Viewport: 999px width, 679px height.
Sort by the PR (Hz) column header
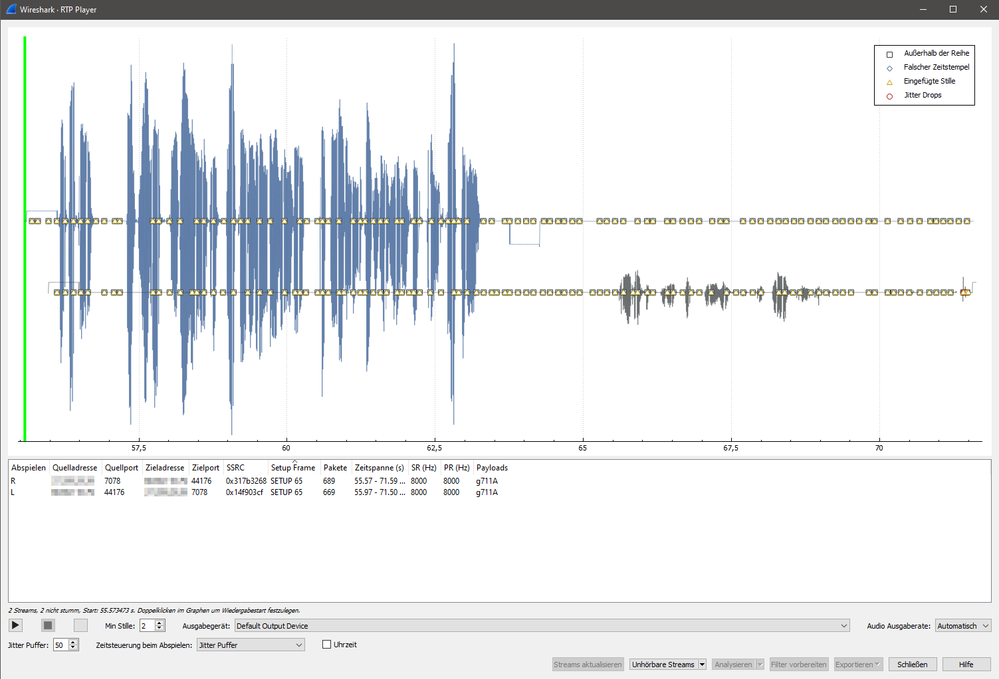coord(456,468)
